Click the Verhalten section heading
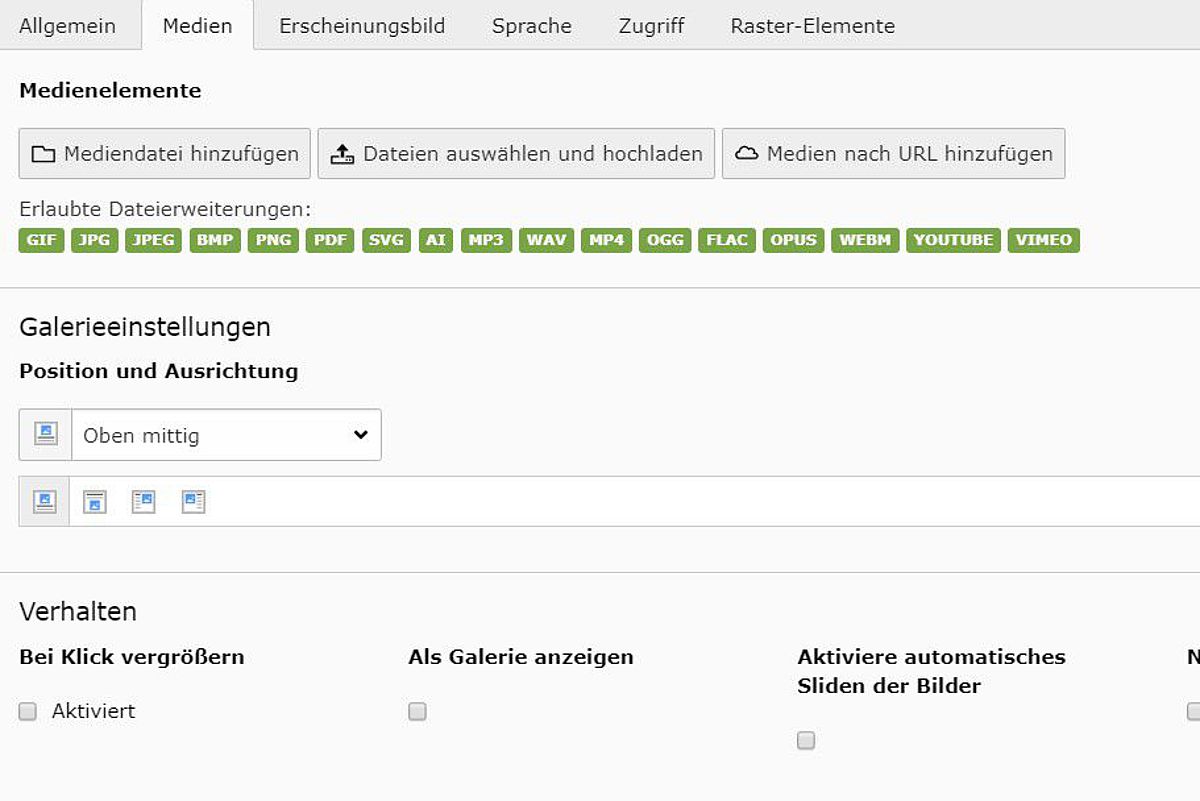 (x=78, y=611)
